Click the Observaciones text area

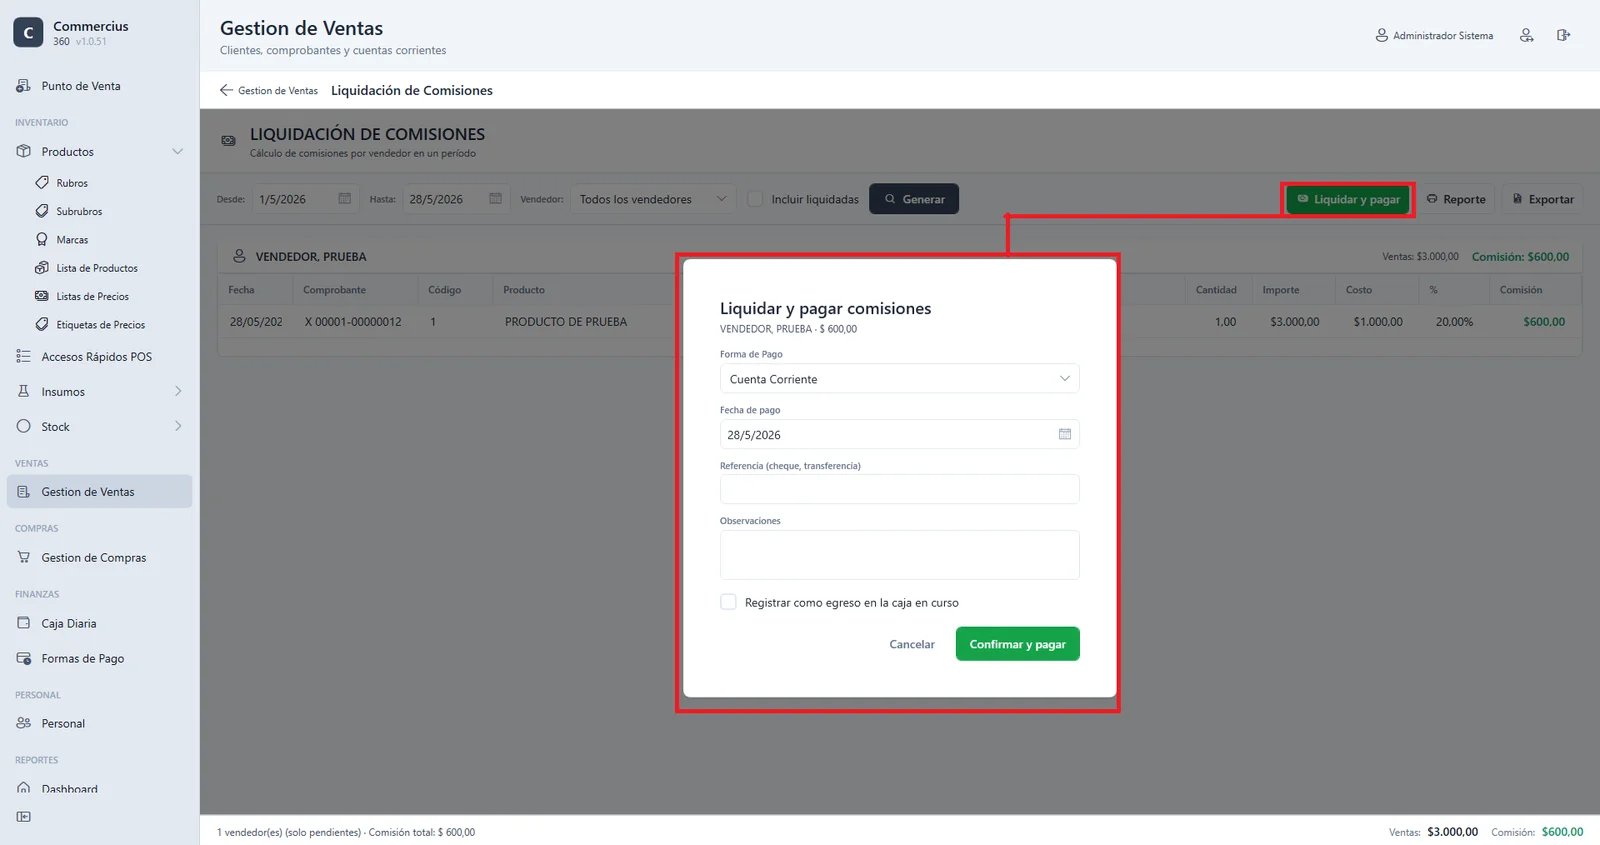(x=900, y=555)
